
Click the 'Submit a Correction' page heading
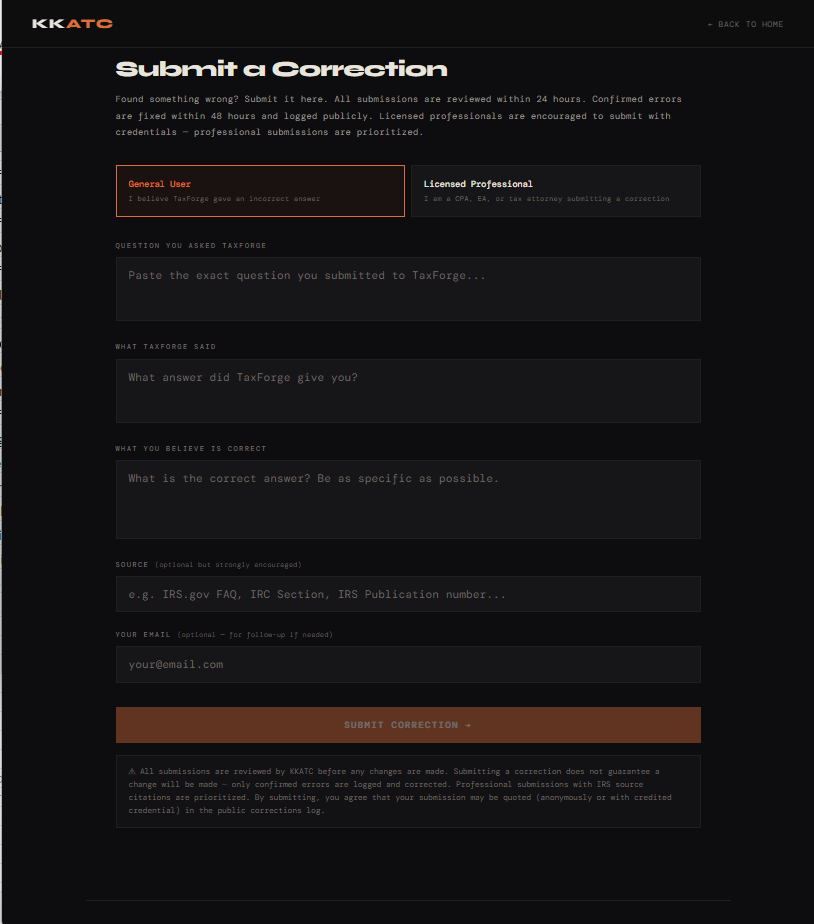pyautogui.click(x=281, y=69)
